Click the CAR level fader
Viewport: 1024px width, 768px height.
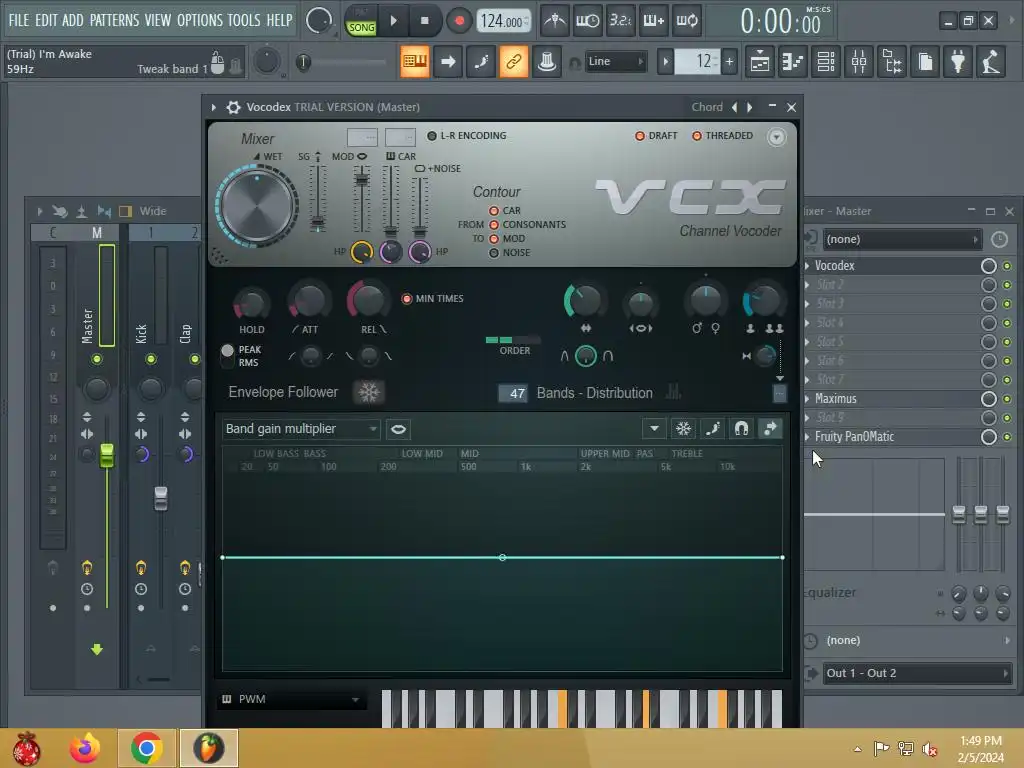pos(391,231)
